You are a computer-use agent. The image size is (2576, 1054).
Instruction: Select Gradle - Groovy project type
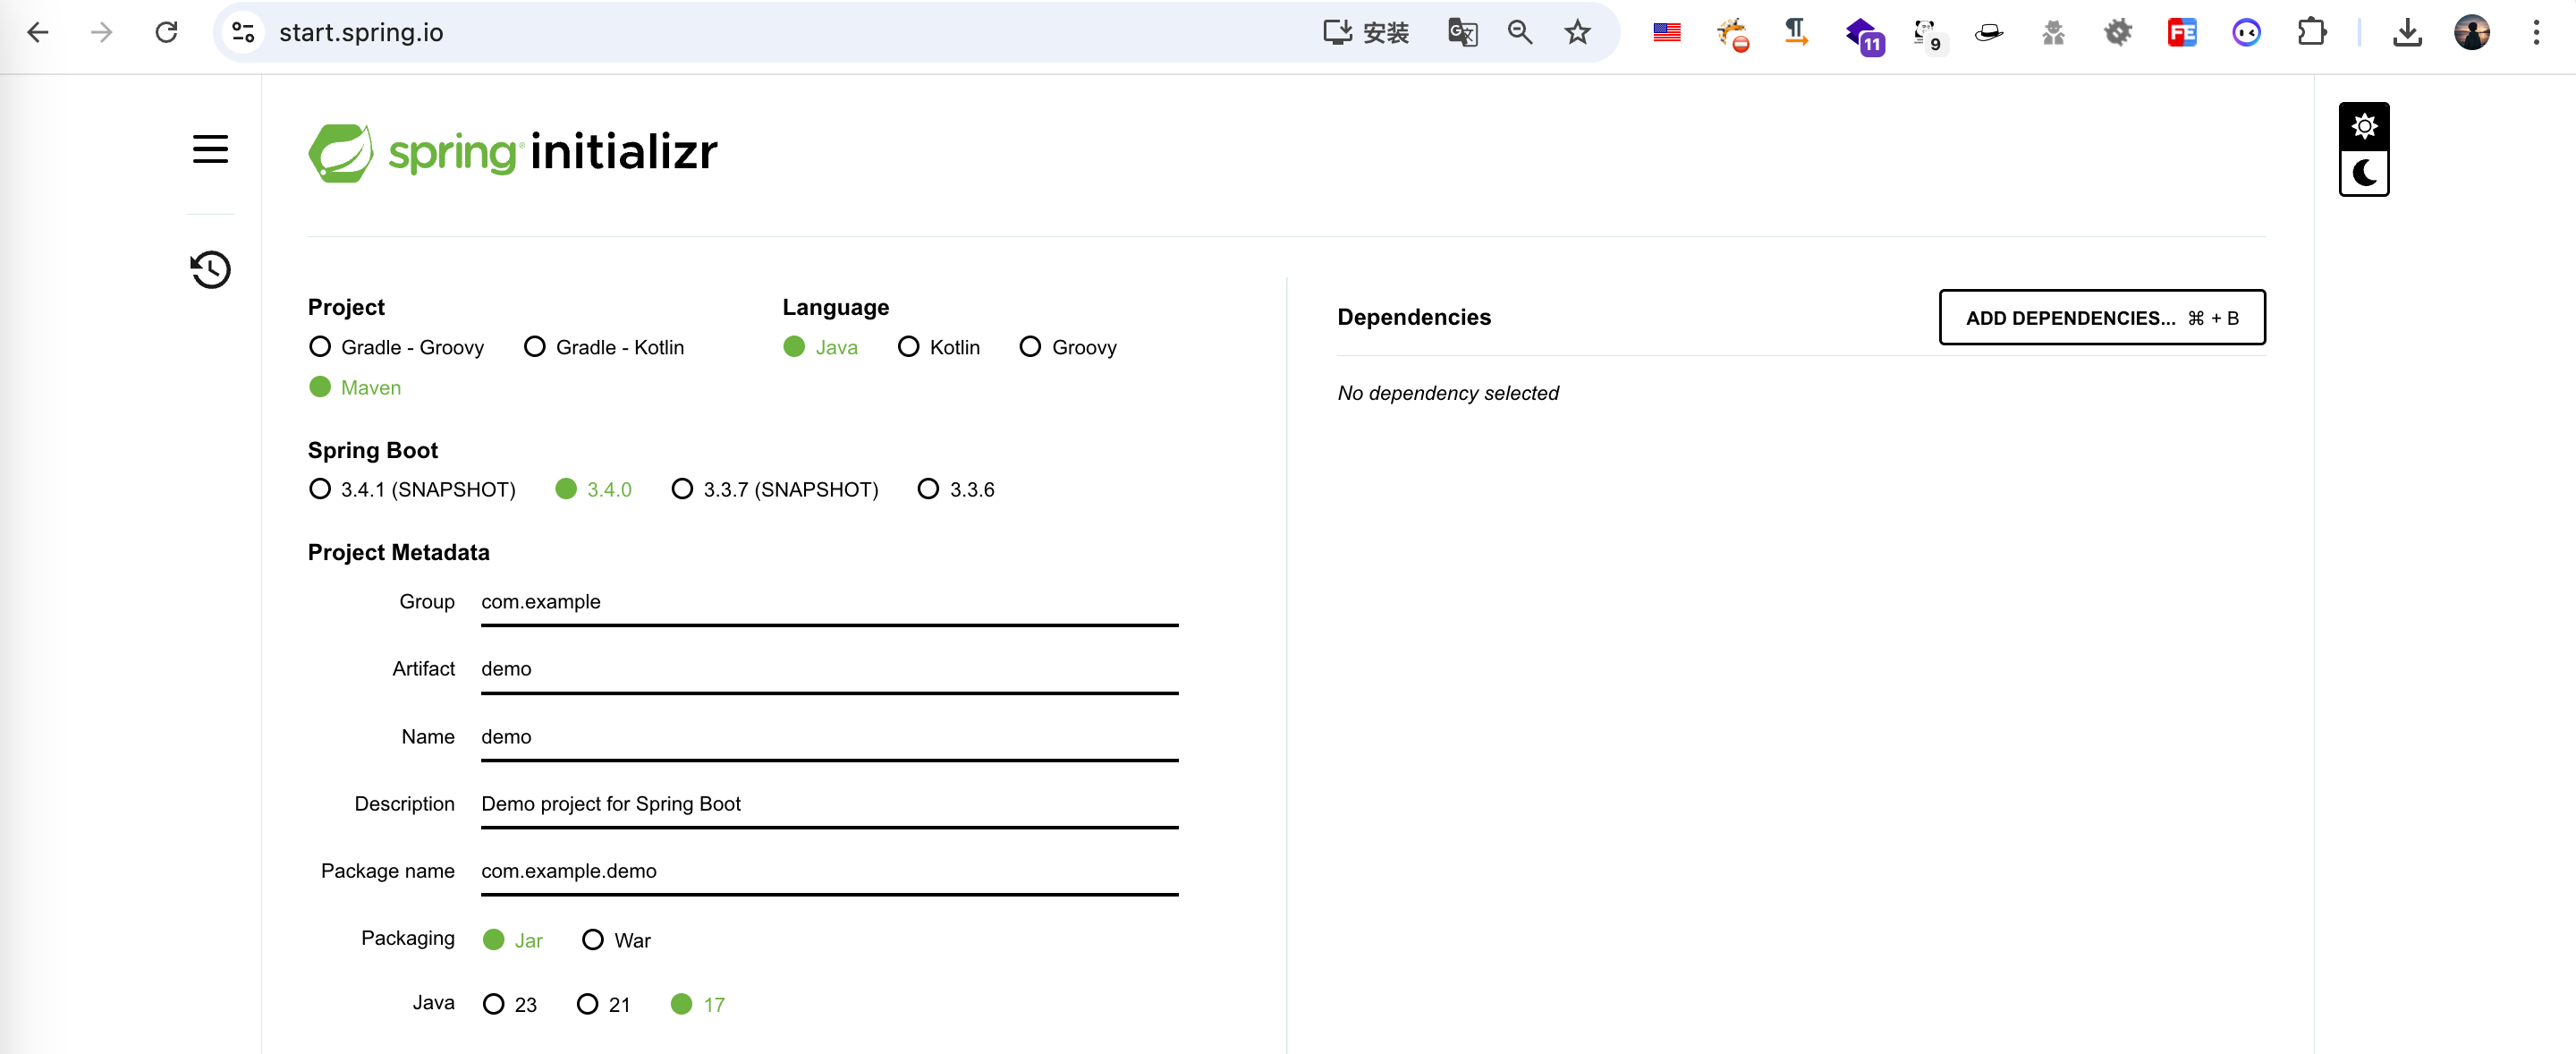397,347
